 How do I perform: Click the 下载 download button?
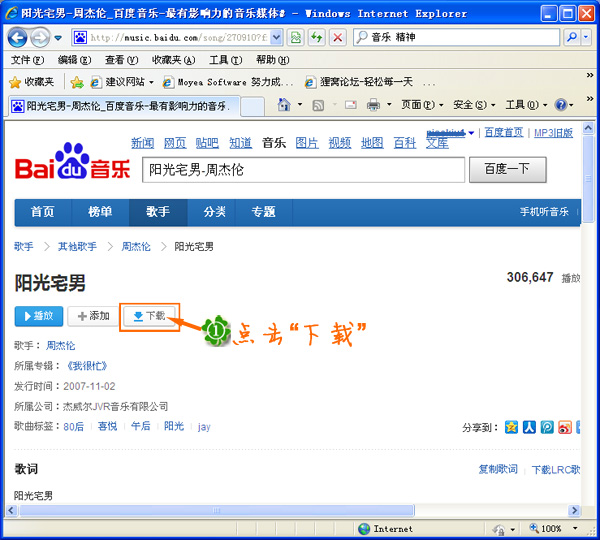pos(149,316)
